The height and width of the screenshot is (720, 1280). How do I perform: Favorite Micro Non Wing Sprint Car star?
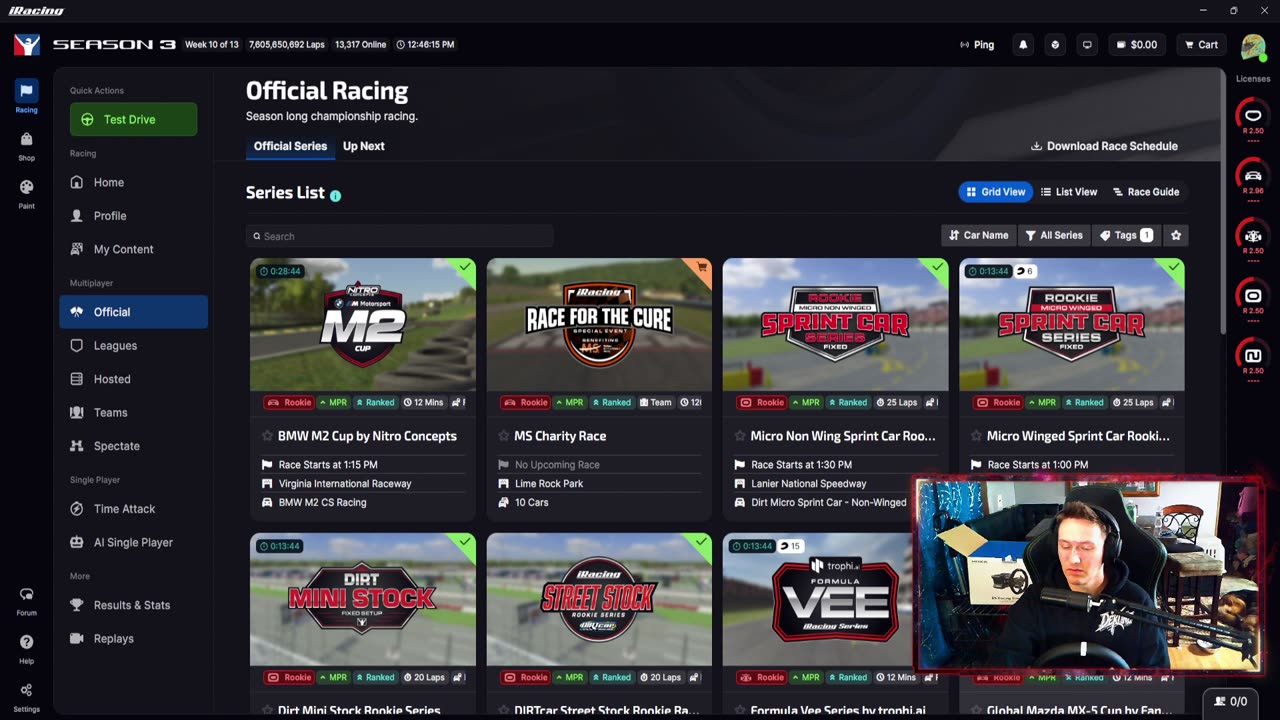[x=740, y=436]
